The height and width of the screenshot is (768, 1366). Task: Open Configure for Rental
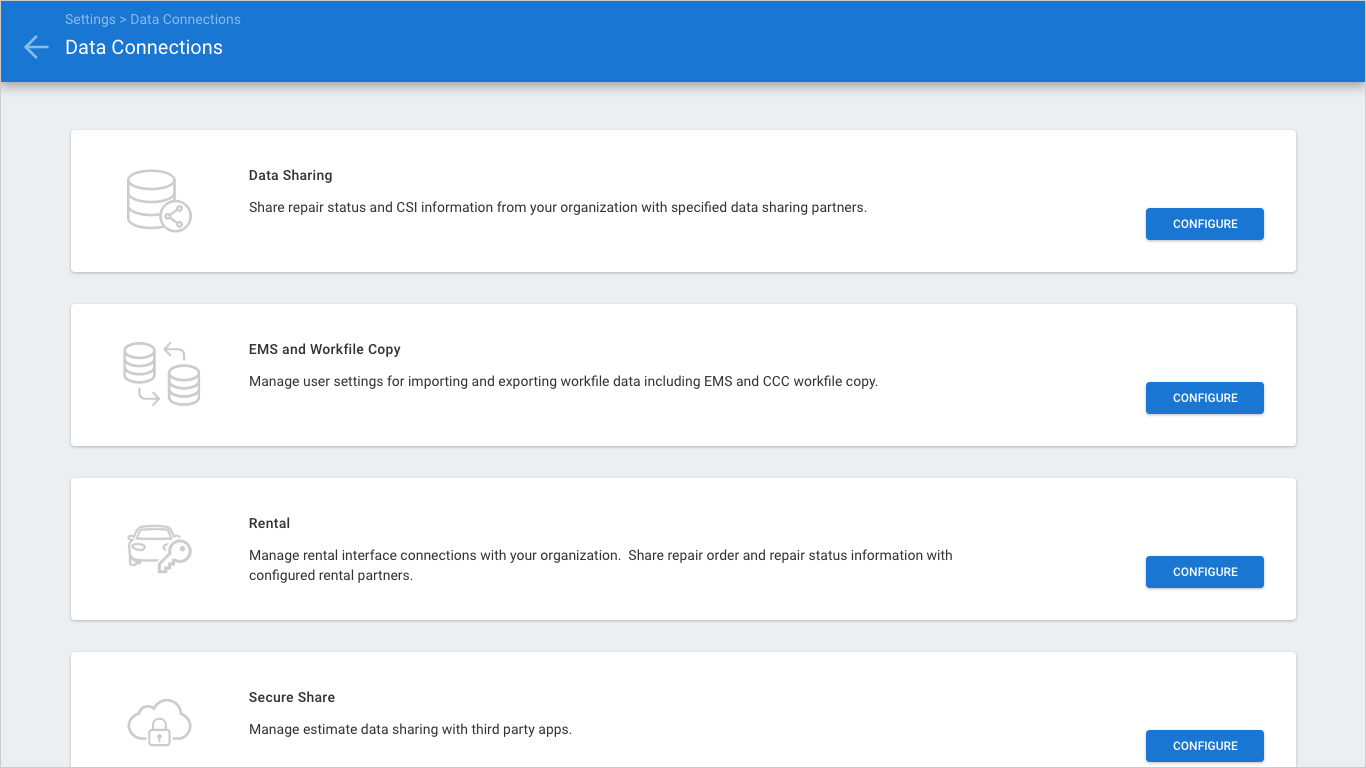1205,572
